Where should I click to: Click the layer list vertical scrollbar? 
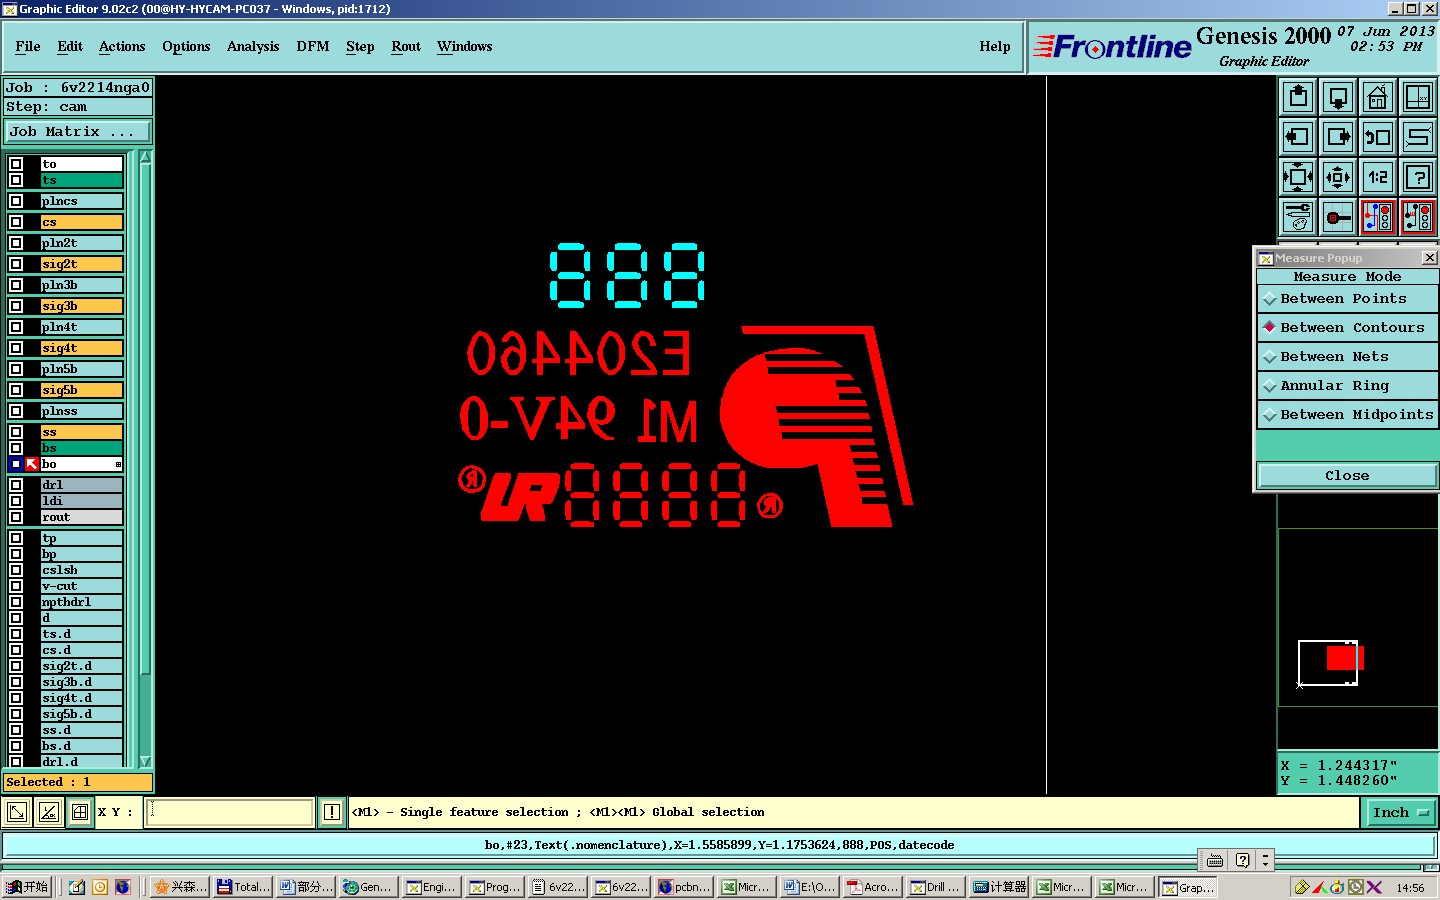pyautogui.click(x=145, y=459)
